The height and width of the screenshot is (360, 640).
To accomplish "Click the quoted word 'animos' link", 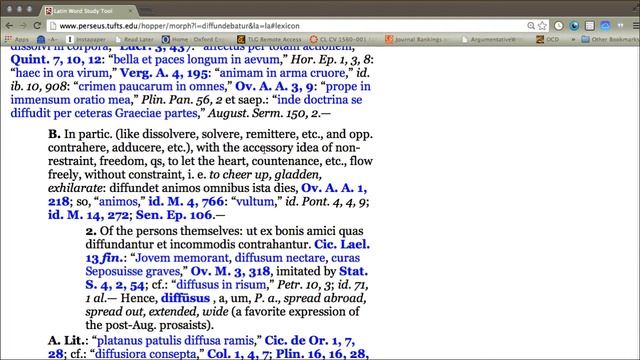I will pos(118,202).
